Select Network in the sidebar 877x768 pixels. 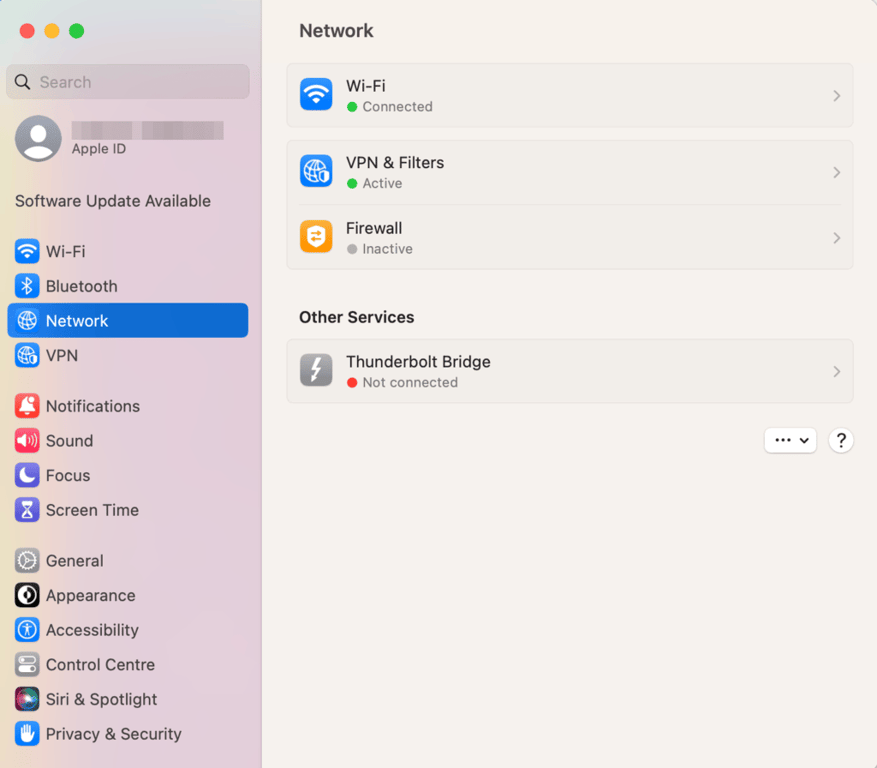point(75,320)
